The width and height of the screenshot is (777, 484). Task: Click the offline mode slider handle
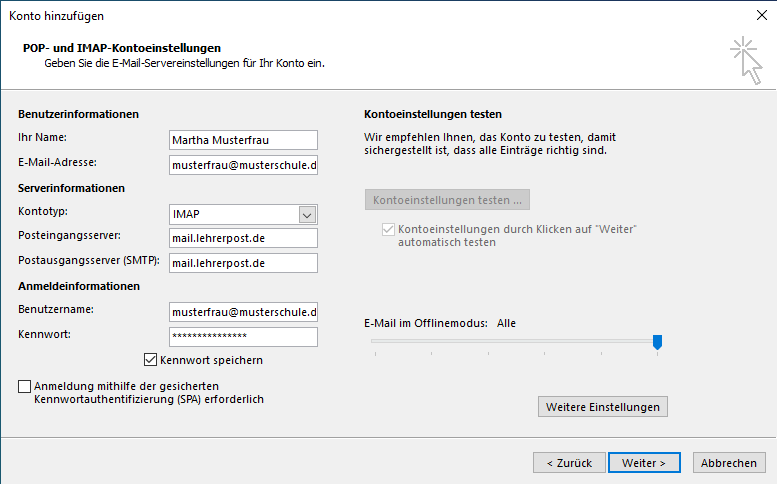pos(657,342)
